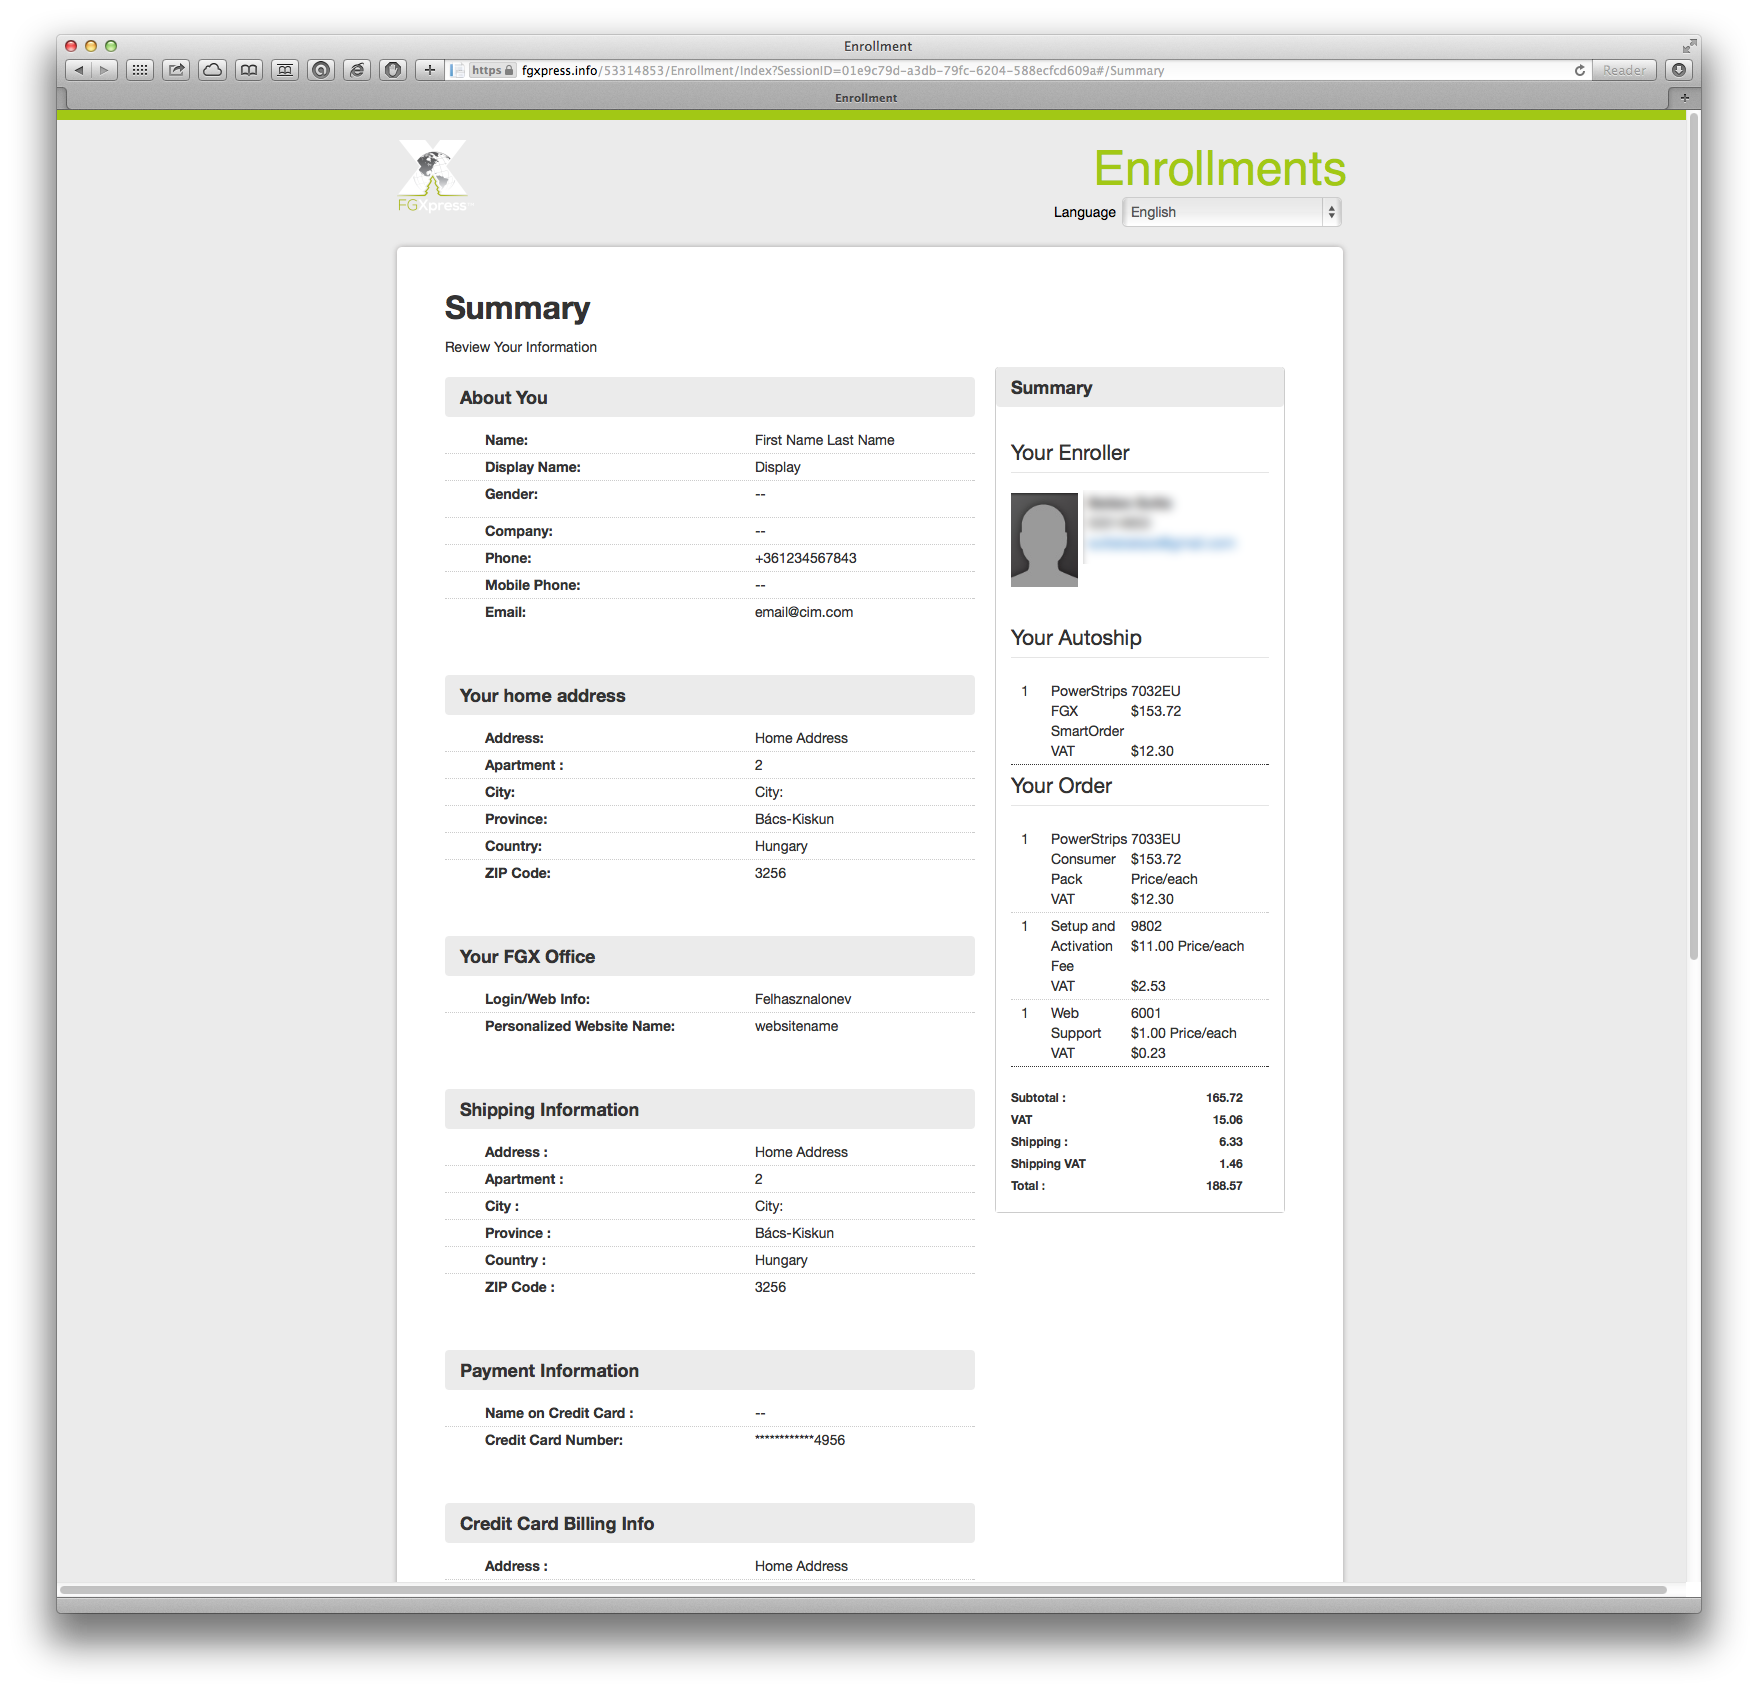This screenshot has width=1758, height=1692.
Task: Open a new tab with the tab-bar plus
Action: click(x=1684, y=98)
